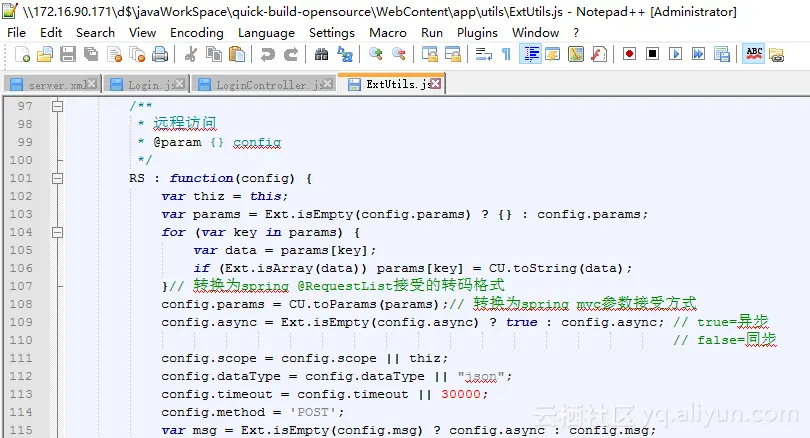Collapse the comment fold at line 97
Image resolution: width=810 pixels, height=438 pixels.
[57, 106]
